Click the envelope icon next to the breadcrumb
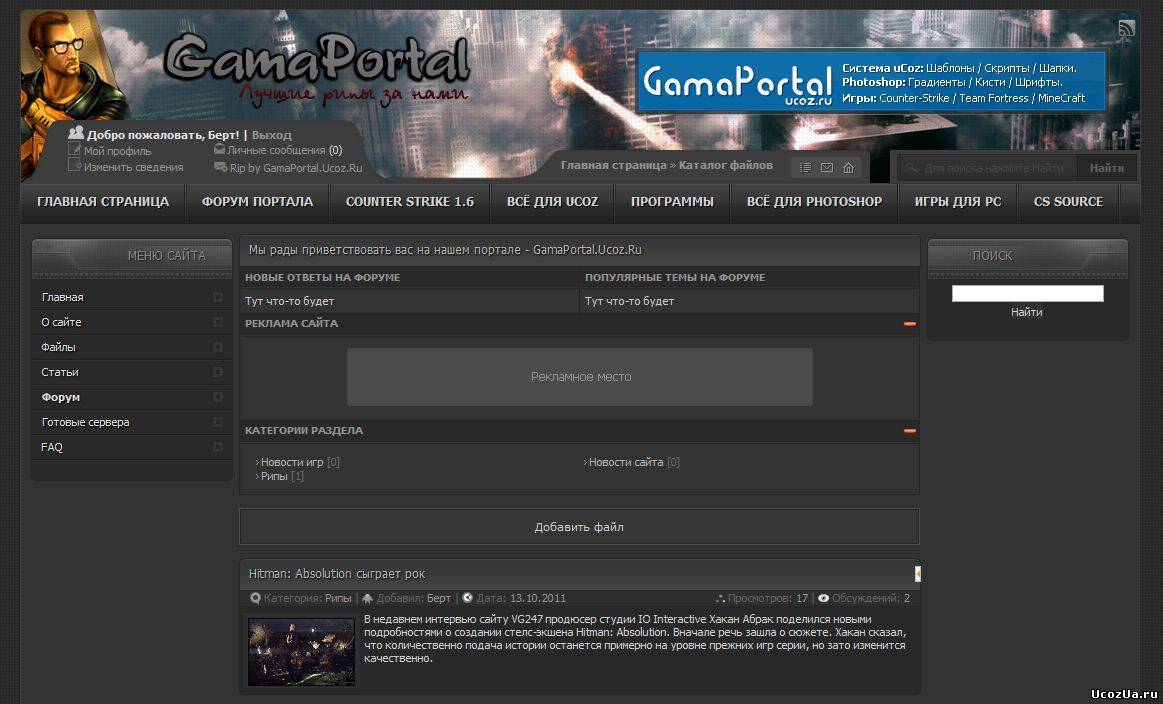The height and width of the screenshot is (704, 1163). click(827, 168)
